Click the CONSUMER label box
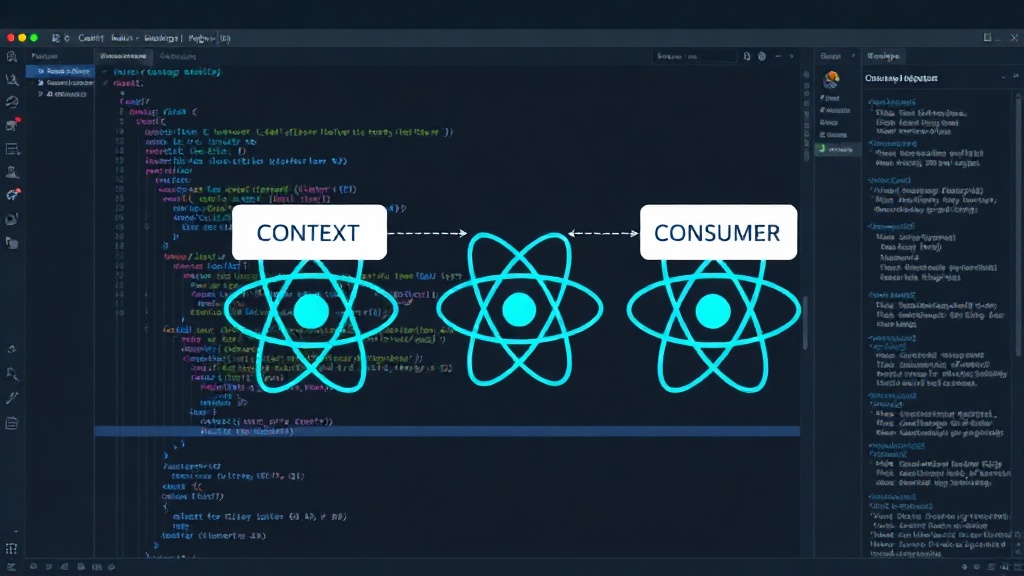The image size is (1024, 576). click(x=718, y=232)
